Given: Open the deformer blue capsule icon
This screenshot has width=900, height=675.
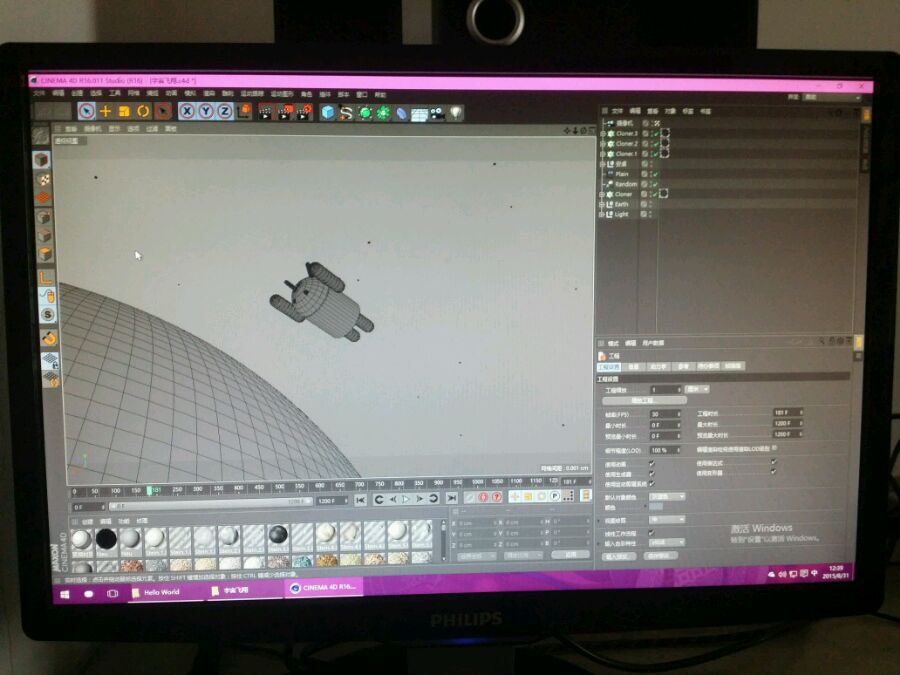Looking at the screenshot, I should point(401,114).
